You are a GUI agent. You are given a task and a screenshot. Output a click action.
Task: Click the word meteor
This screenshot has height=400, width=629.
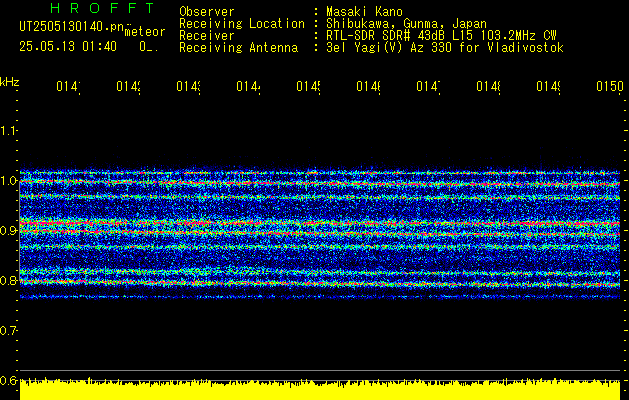click(145, 32)
